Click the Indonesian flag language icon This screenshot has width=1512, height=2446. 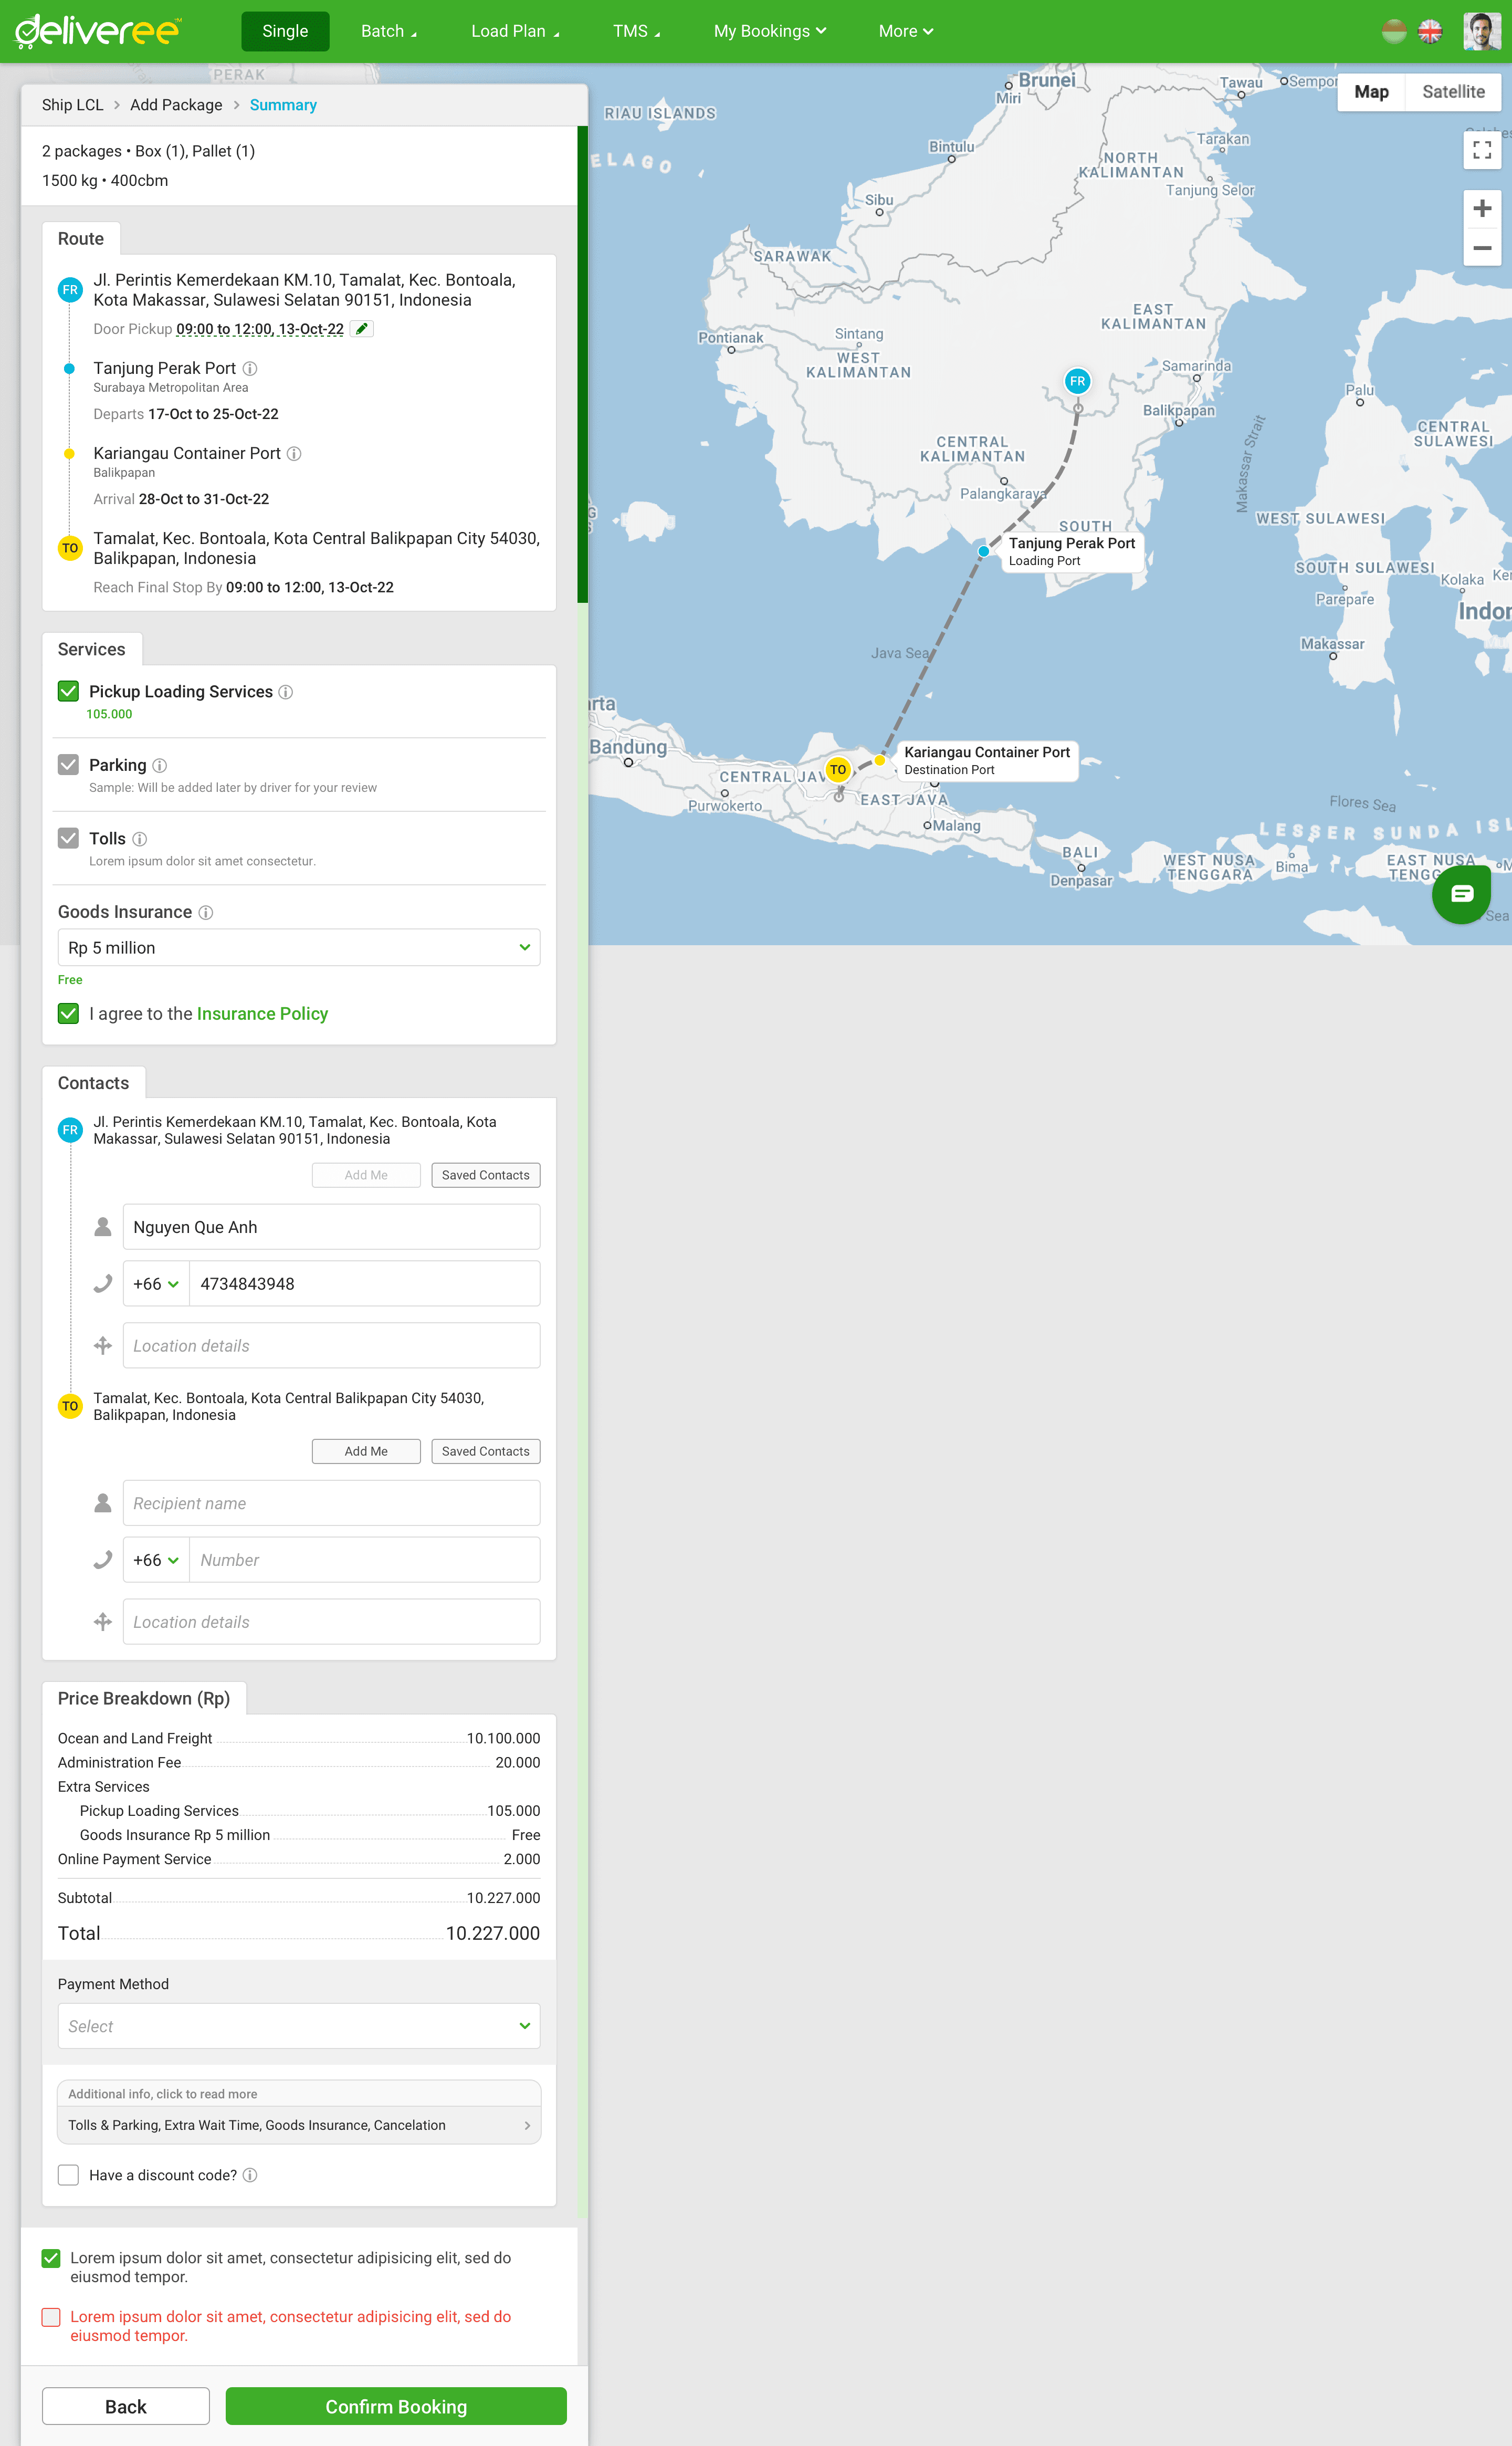(1394, 31)
